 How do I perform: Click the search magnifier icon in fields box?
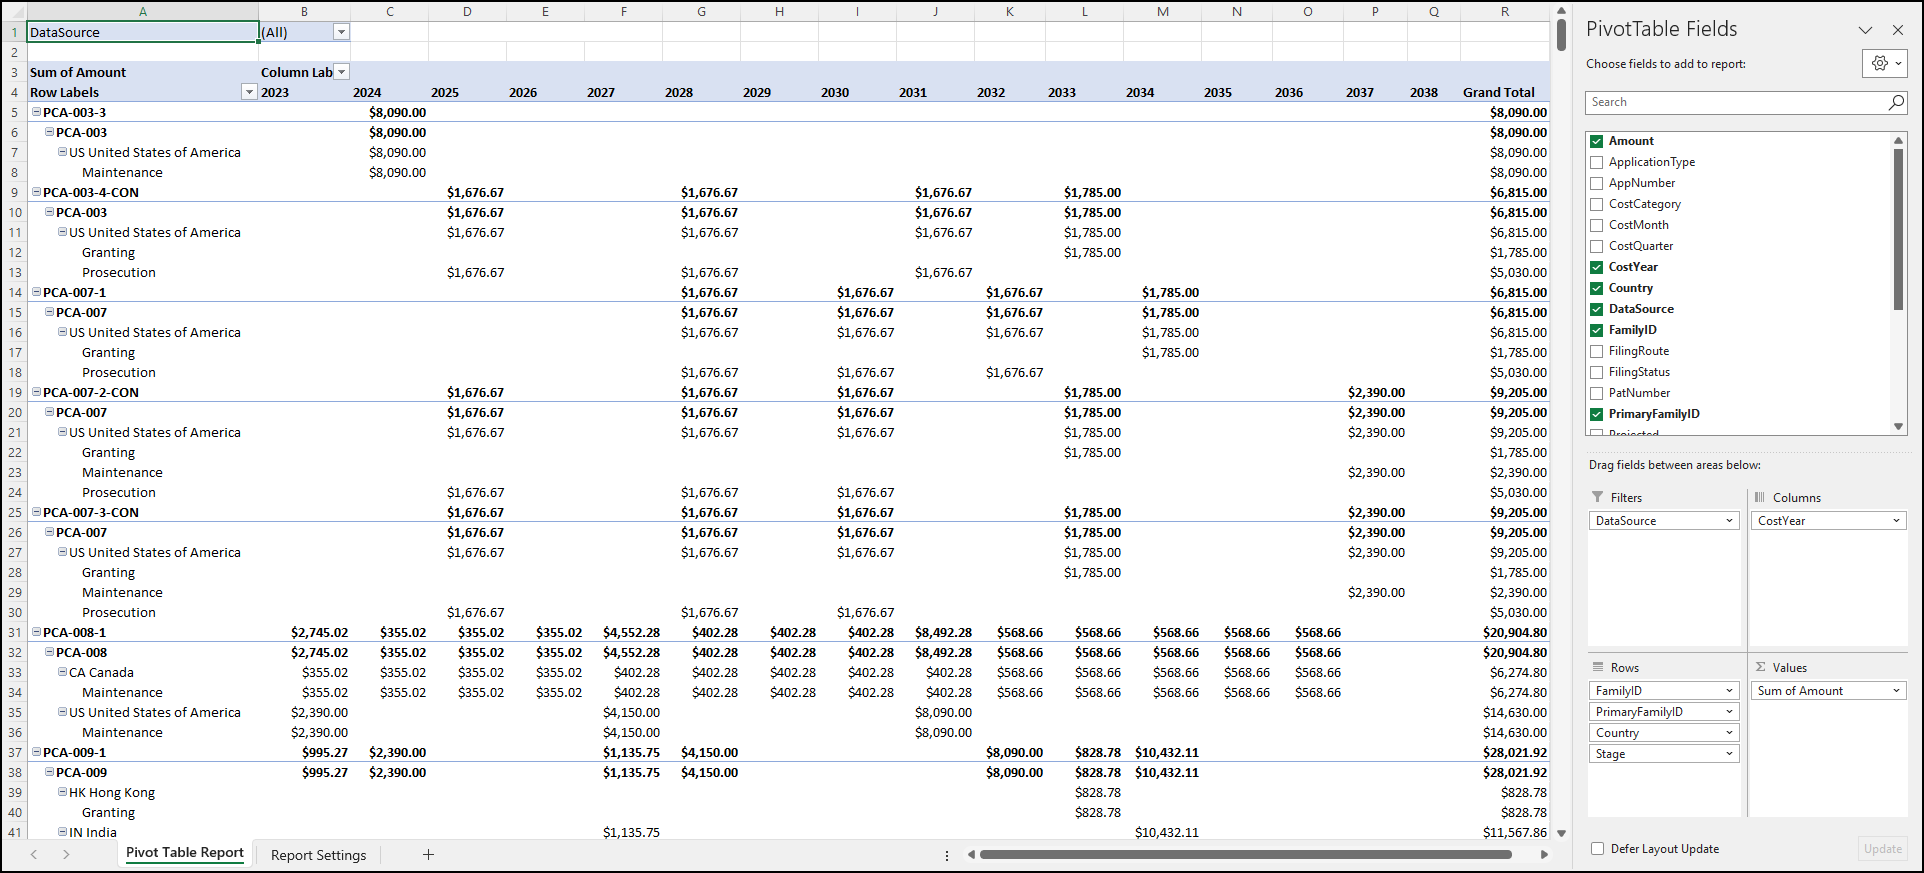(x=1895, y=102)
